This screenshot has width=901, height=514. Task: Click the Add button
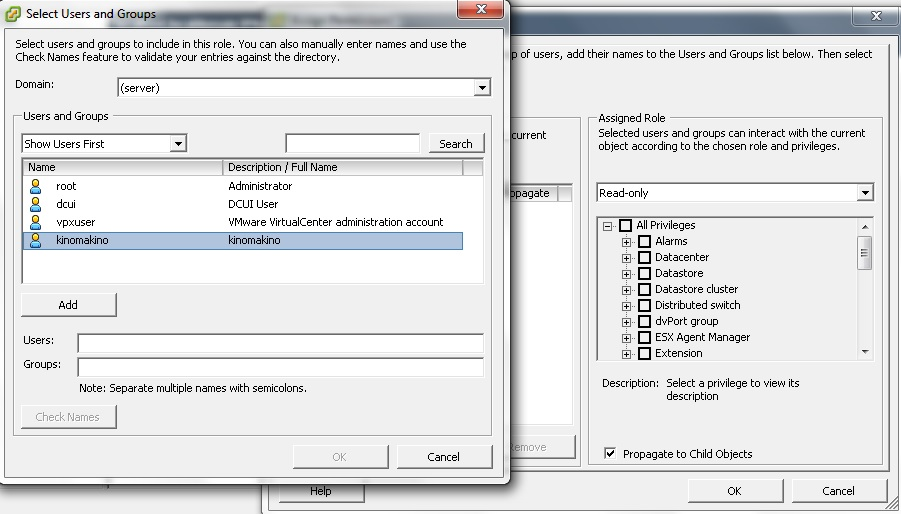click(68, 305)
